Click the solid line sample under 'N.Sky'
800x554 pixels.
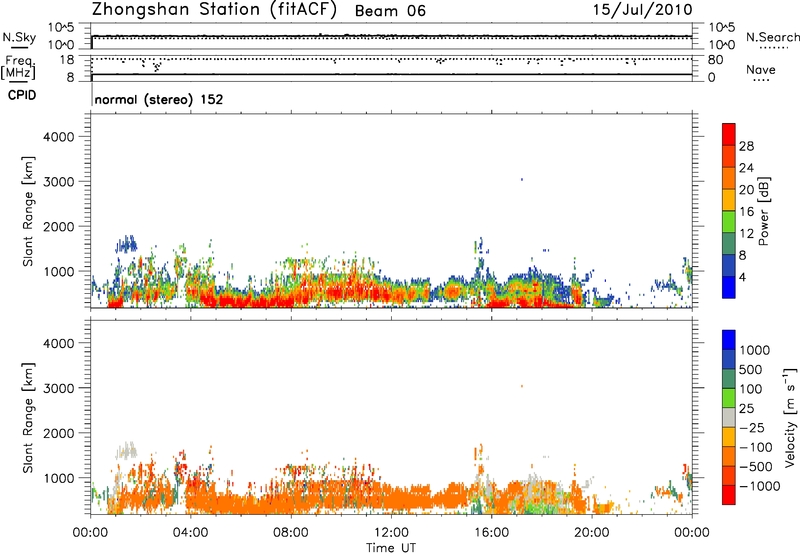(19, 47)
